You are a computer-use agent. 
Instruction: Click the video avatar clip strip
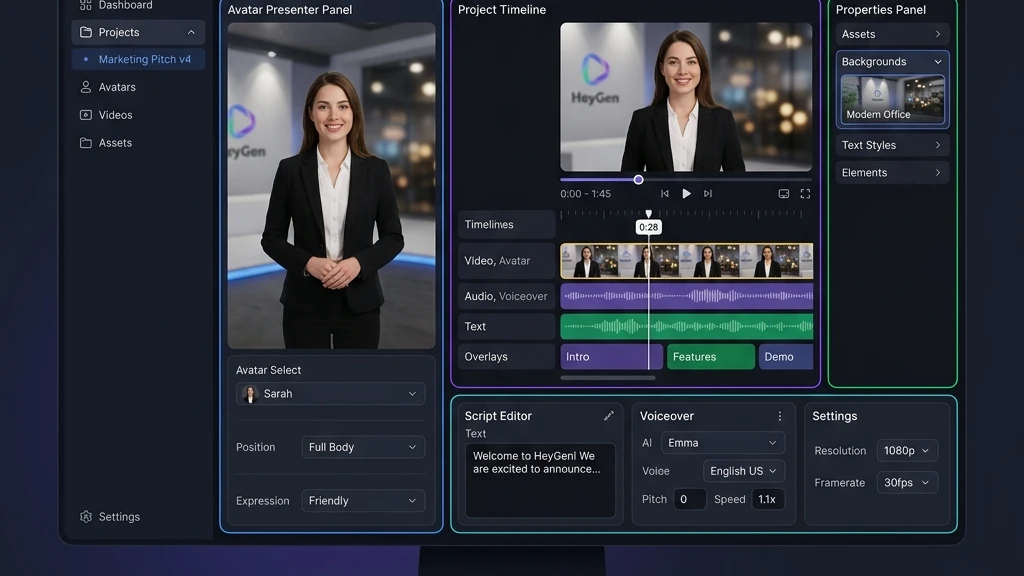tap(686, 261)
